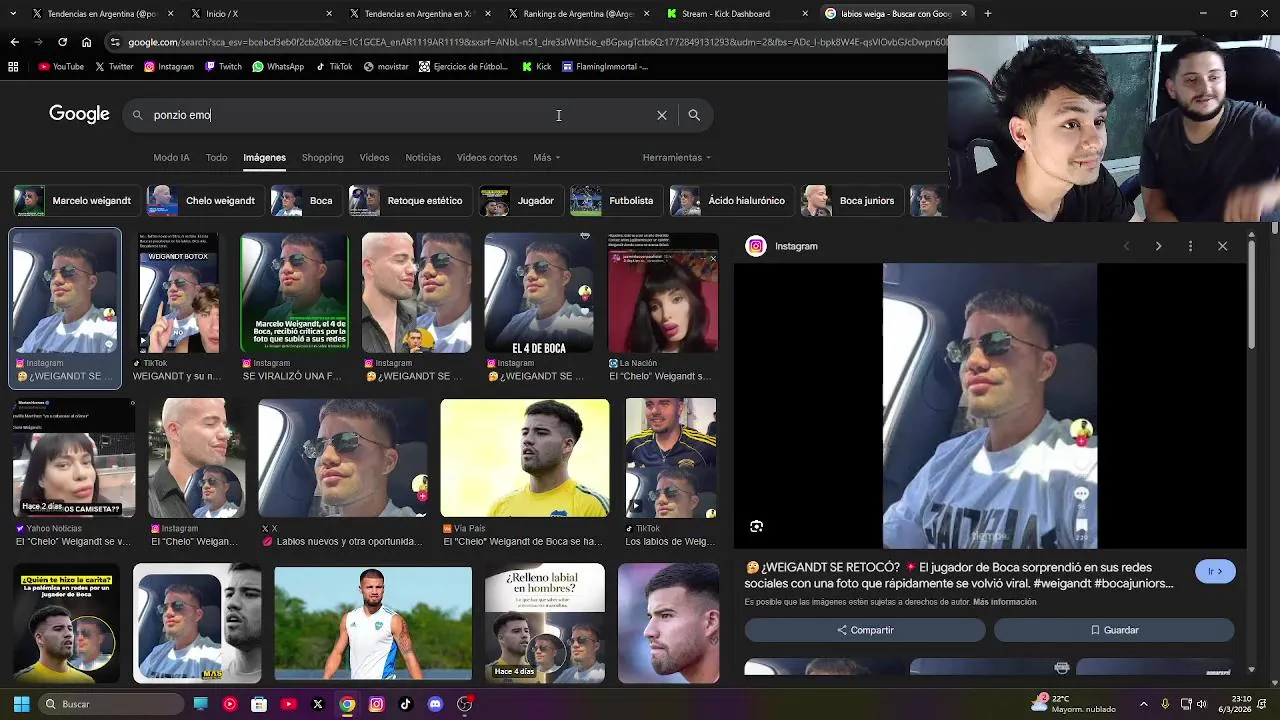Click the Chrome back arrow
The image size is (1280, 720).
click(14, 42)
